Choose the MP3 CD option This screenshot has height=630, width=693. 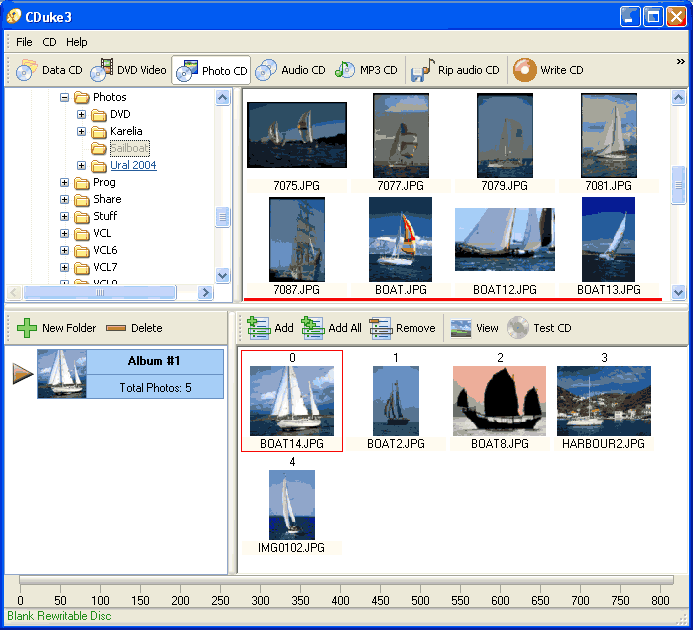click(366, 70)
